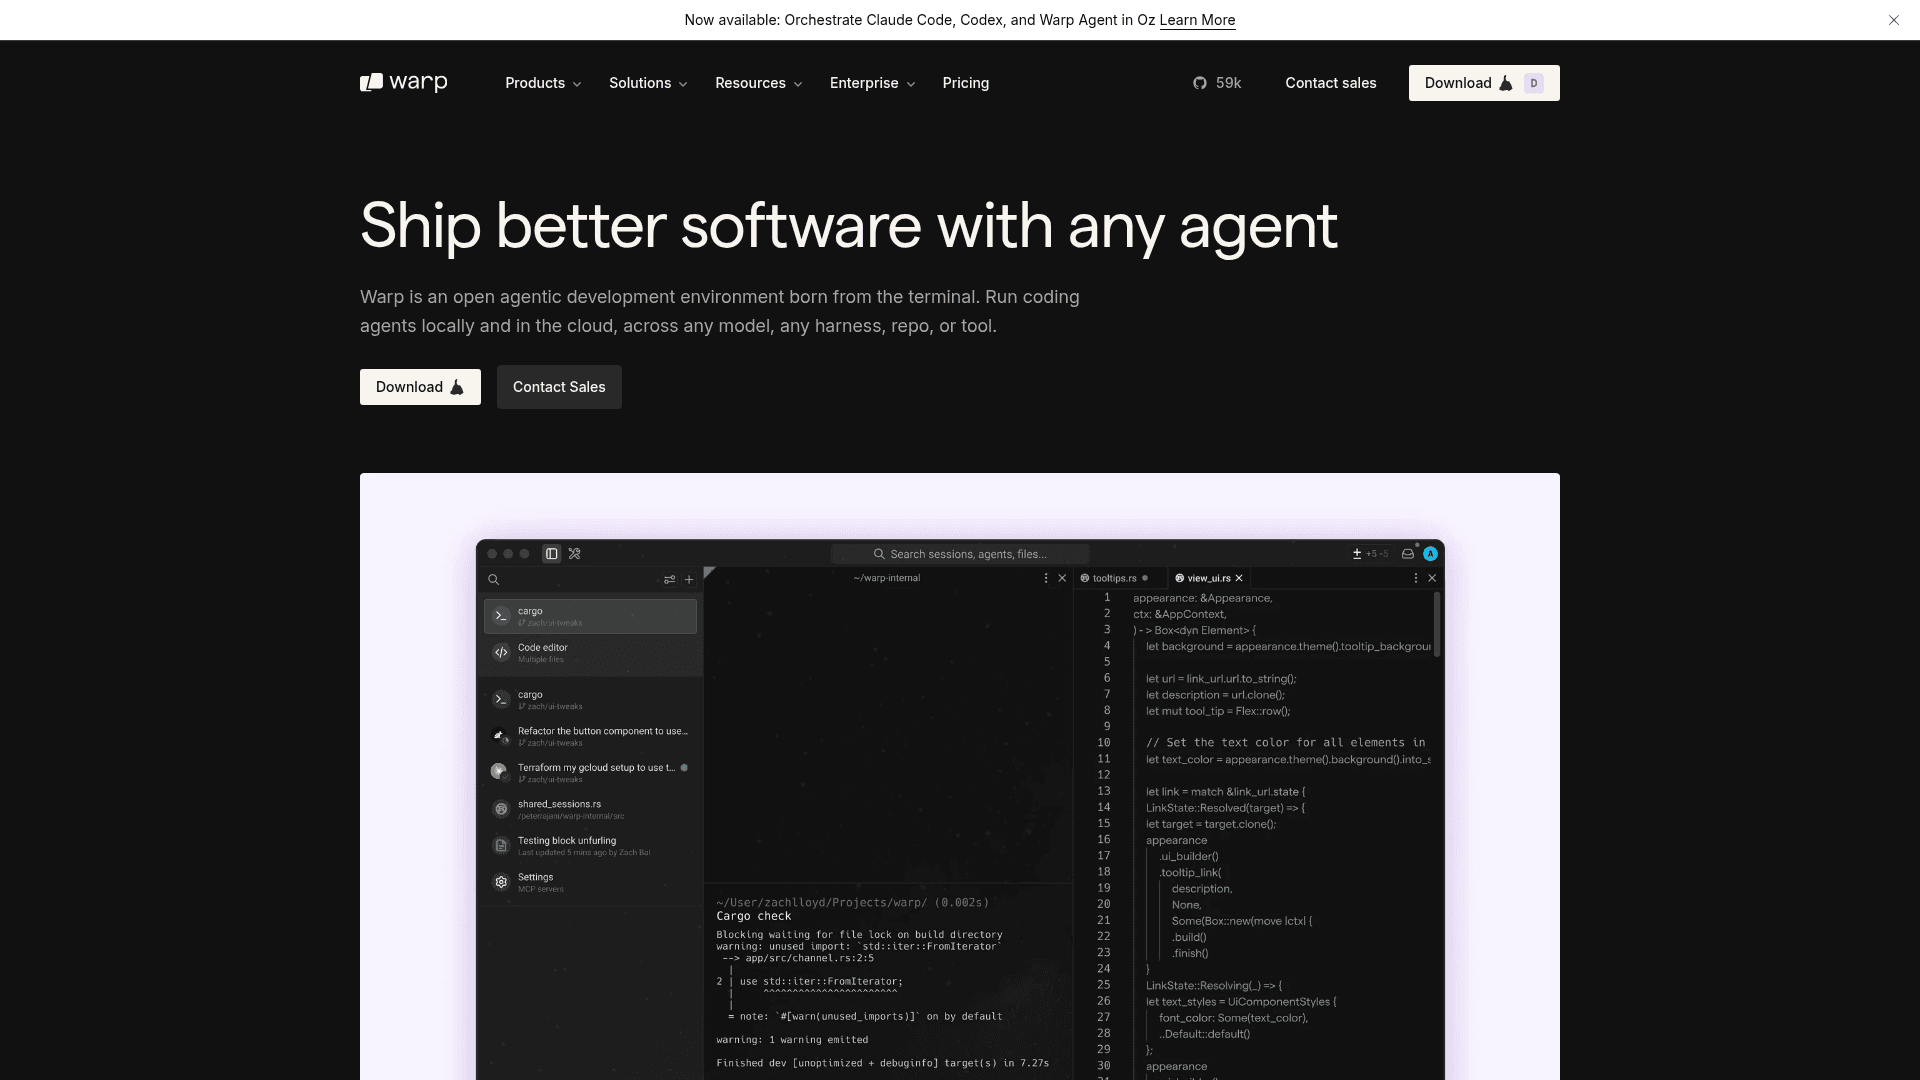The image size is (1920, 1080).
Task: Click the 'ctx: &AppContext,' code line
Action: tap(1180, 614)
